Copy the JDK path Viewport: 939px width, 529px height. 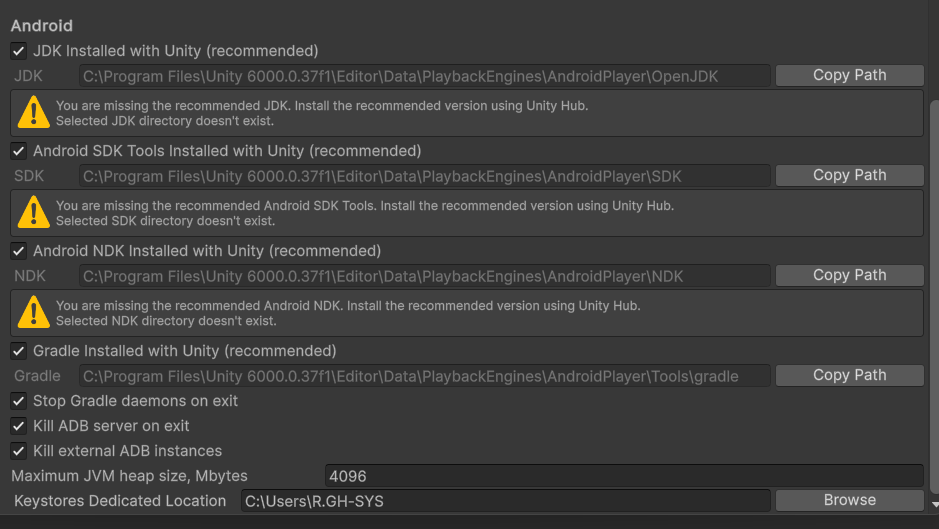click(x=849, y=75)
